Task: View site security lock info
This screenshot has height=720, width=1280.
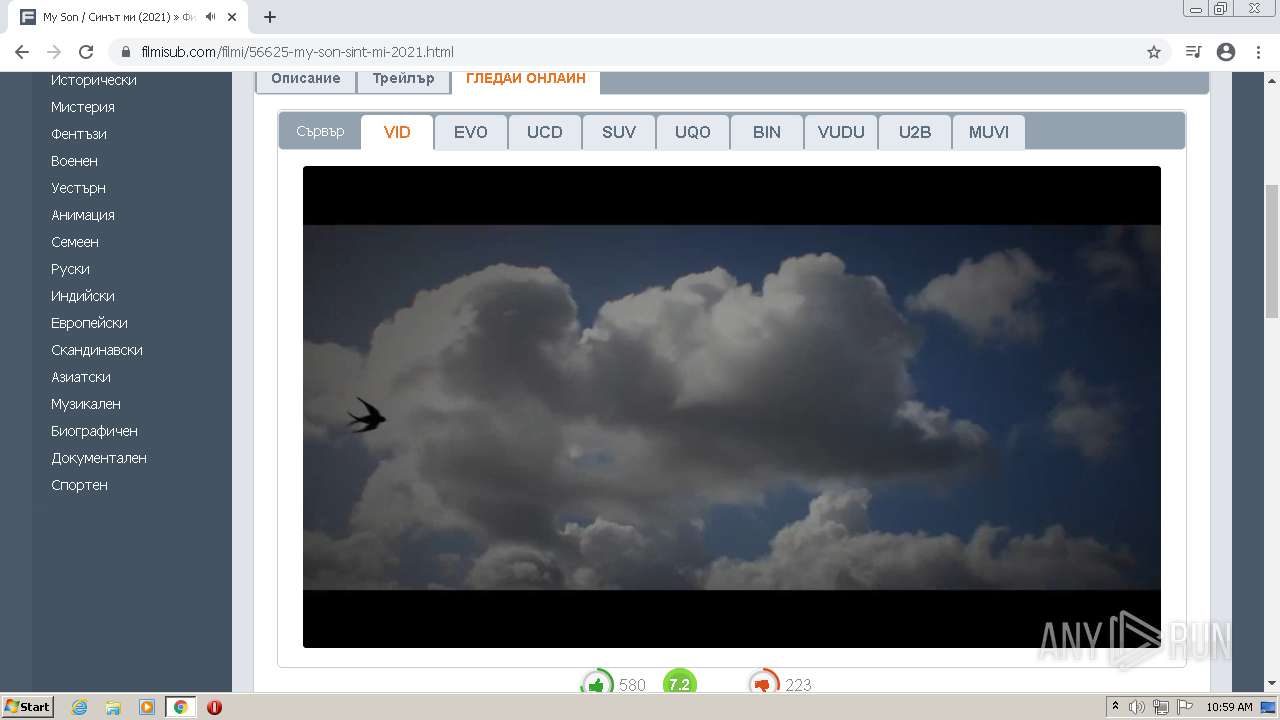Action: [125, 52]
